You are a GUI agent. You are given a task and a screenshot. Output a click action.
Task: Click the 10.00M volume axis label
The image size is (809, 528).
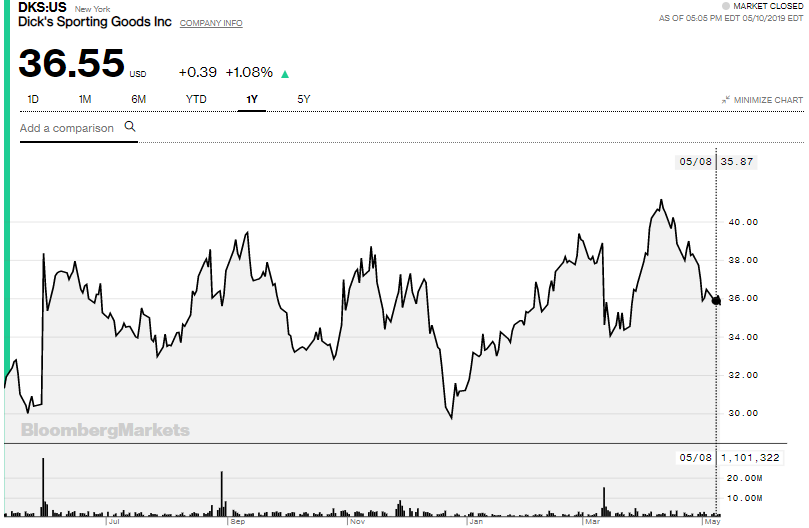(745, 499)
